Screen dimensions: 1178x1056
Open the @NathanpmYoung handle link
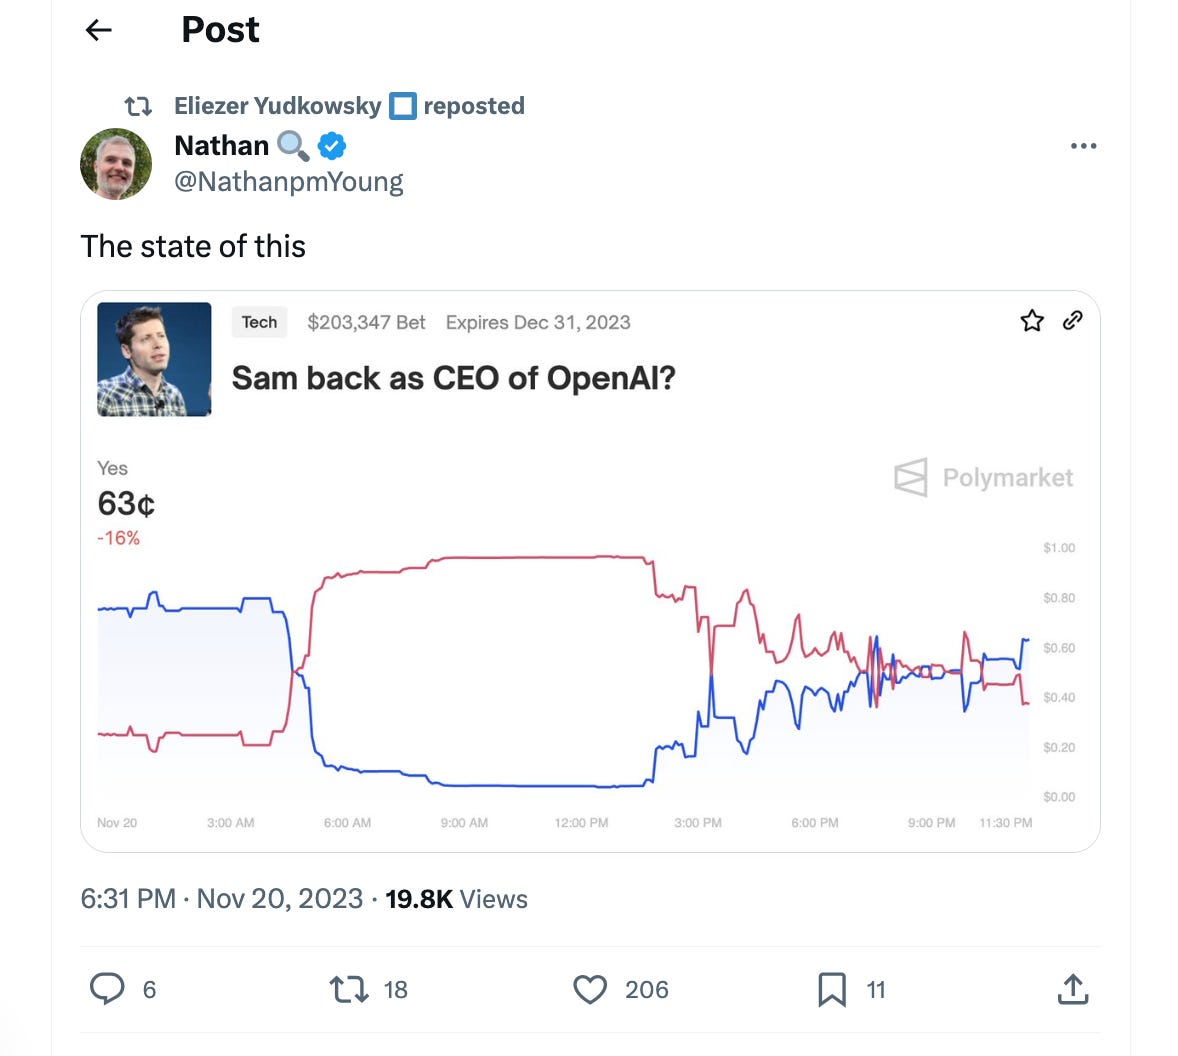point(288,182)
